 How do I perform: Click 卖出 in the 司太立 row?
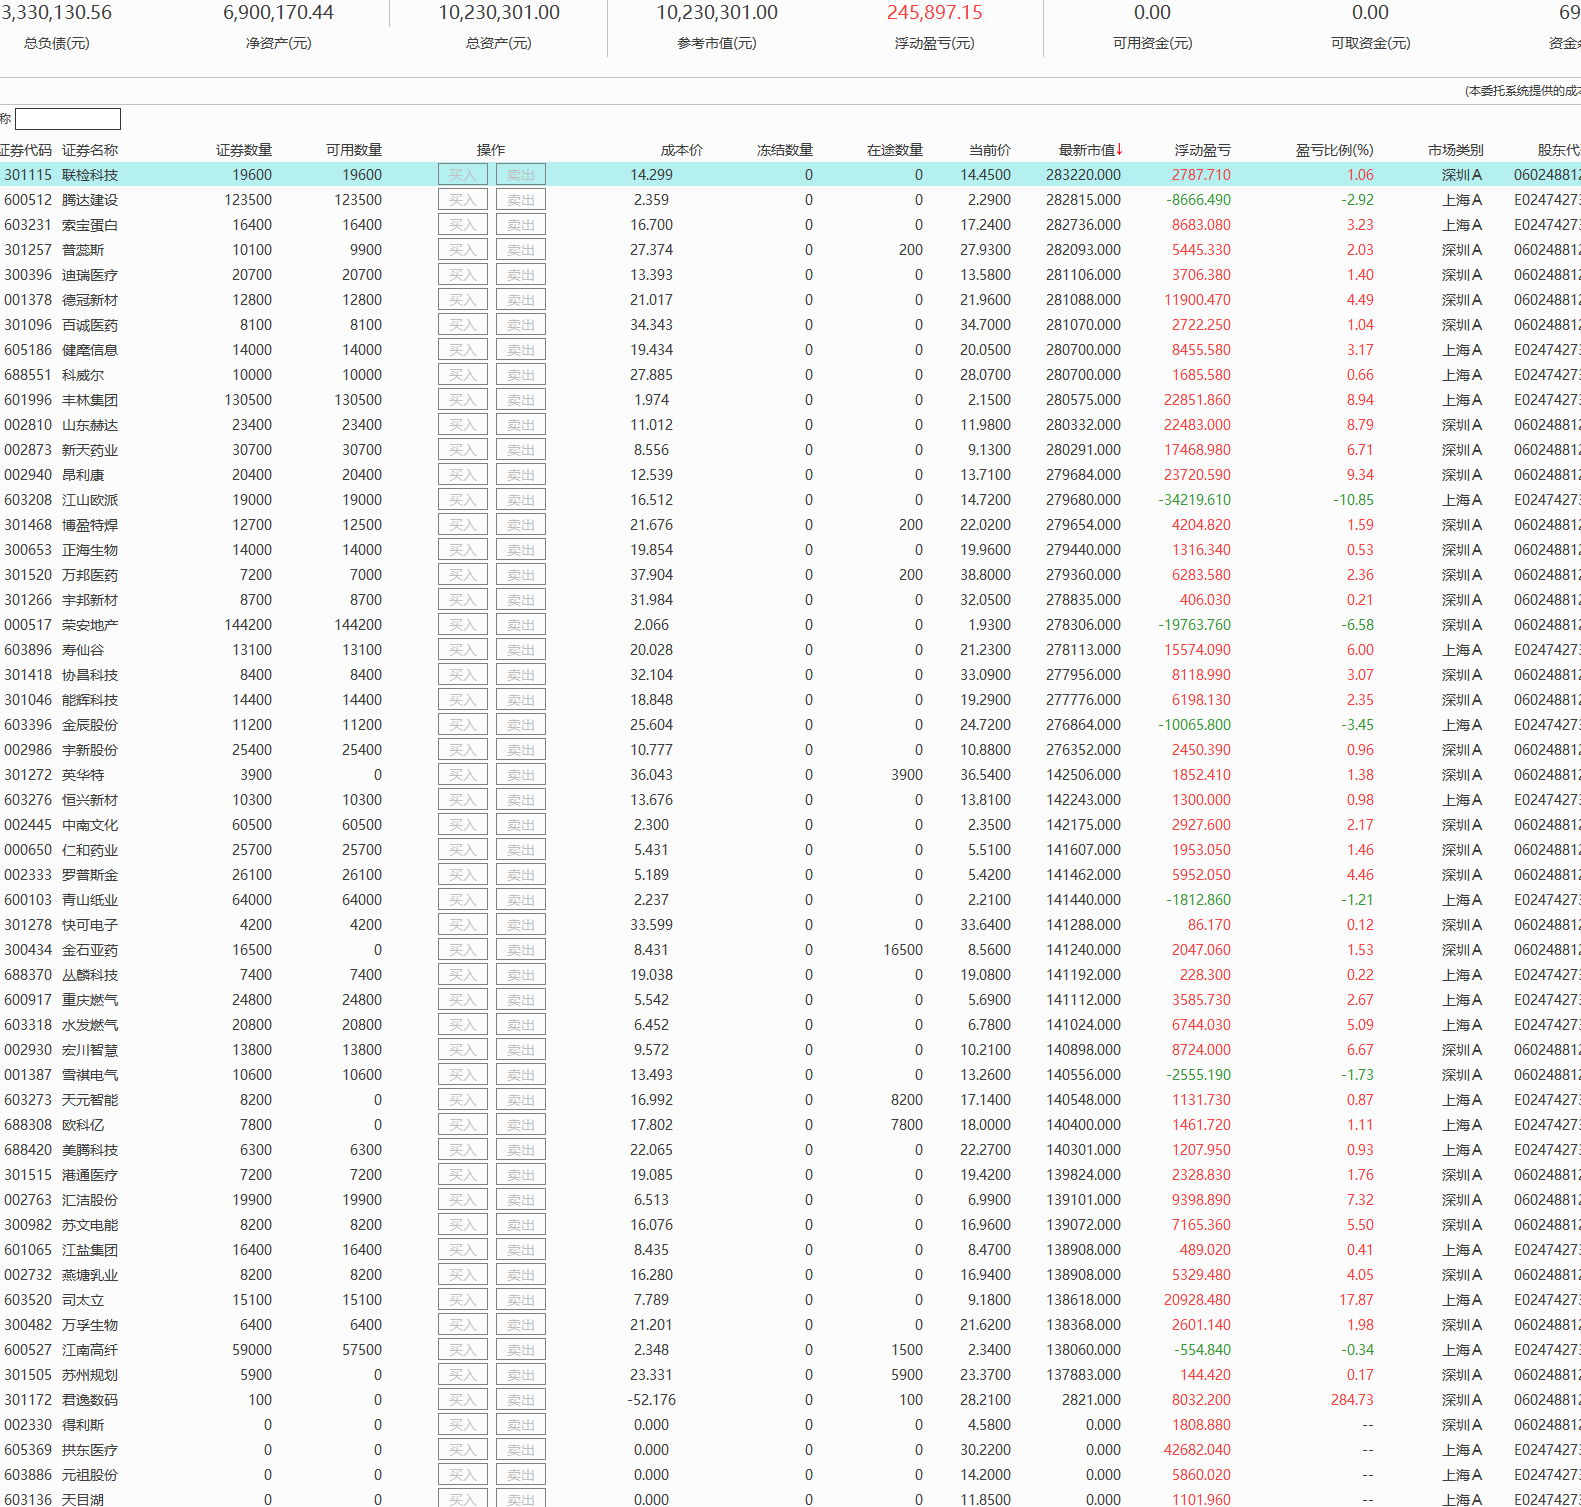521,1300
